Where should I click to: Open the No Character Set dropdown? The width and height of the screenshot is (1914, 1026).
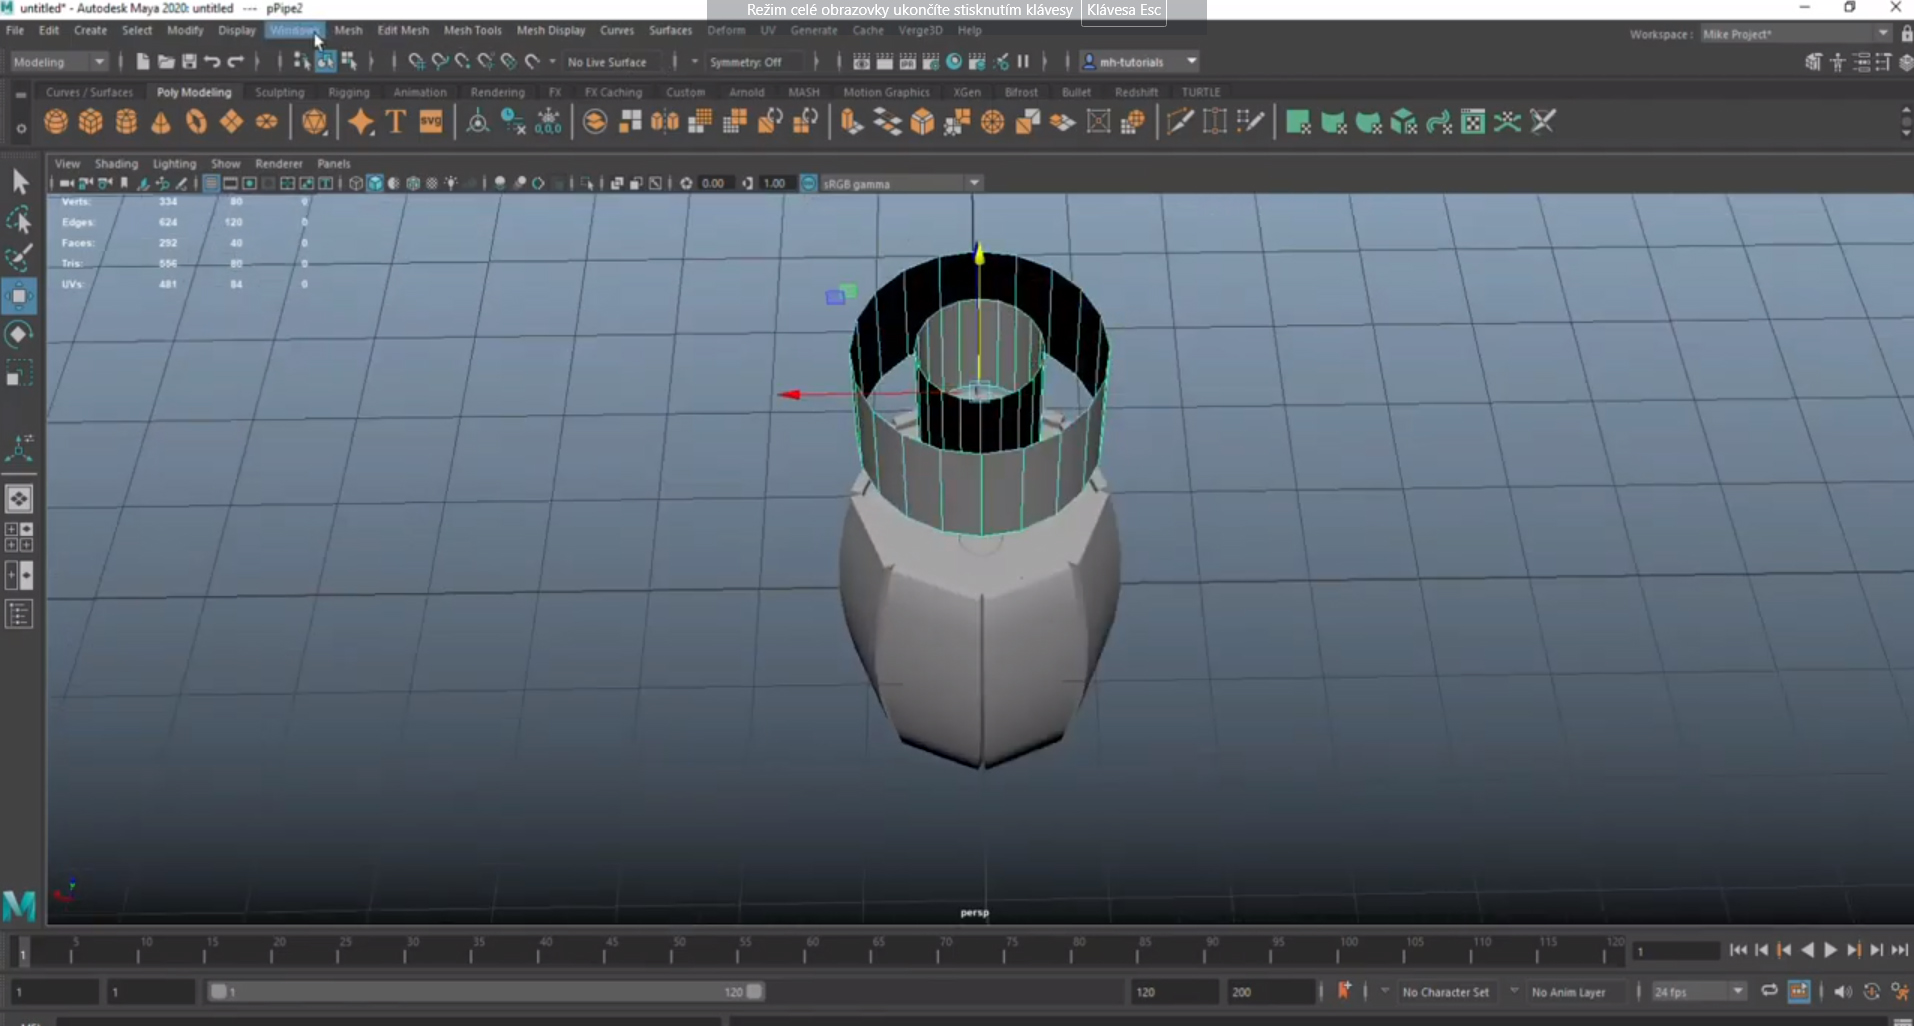(1450, 992)
